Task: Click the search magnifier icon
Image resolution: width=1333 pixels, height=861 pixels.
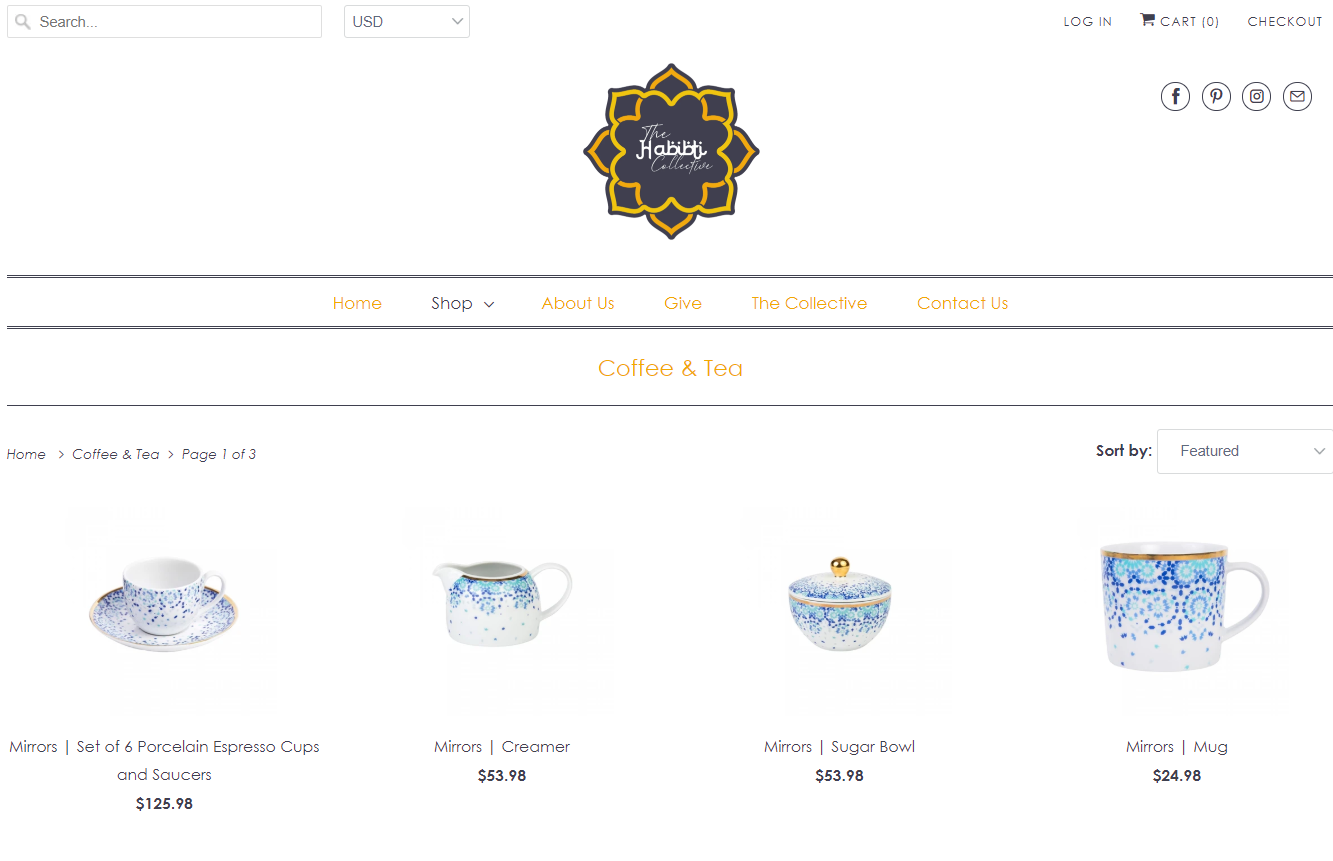Action: tap(23, 22)
